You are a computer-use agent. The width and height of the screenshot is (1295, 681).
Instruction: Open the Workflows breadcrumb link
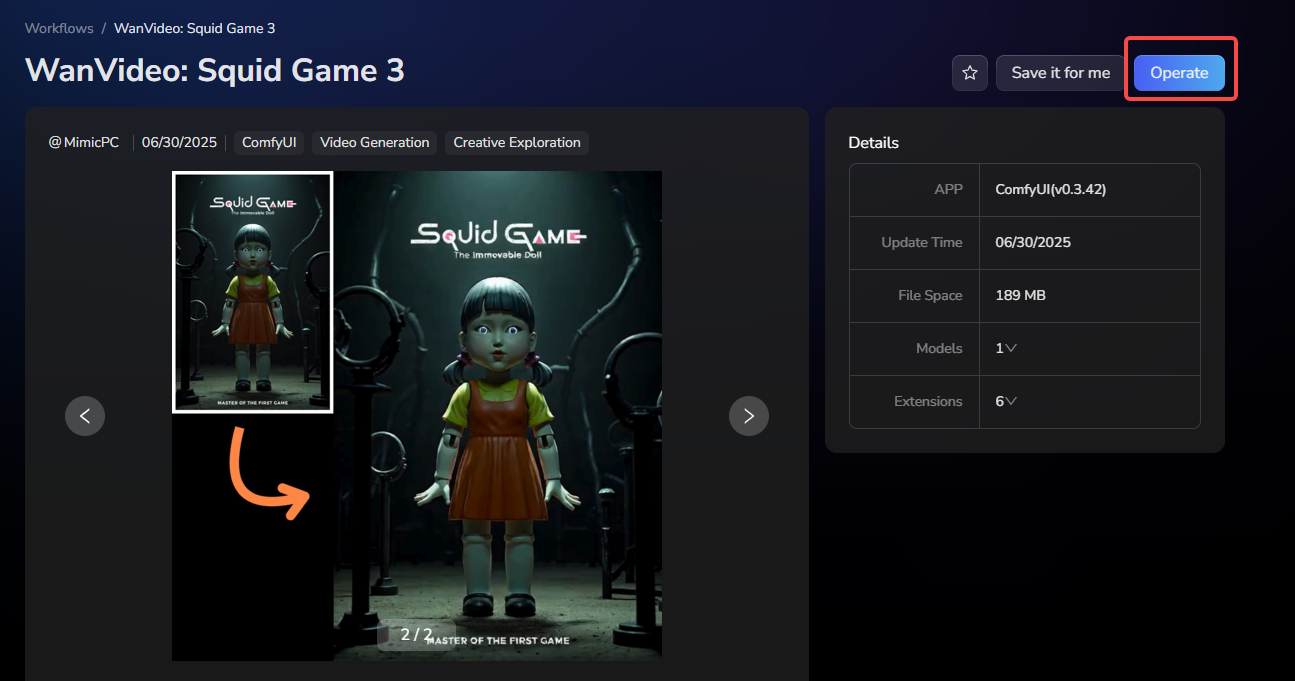pos(59,28)
